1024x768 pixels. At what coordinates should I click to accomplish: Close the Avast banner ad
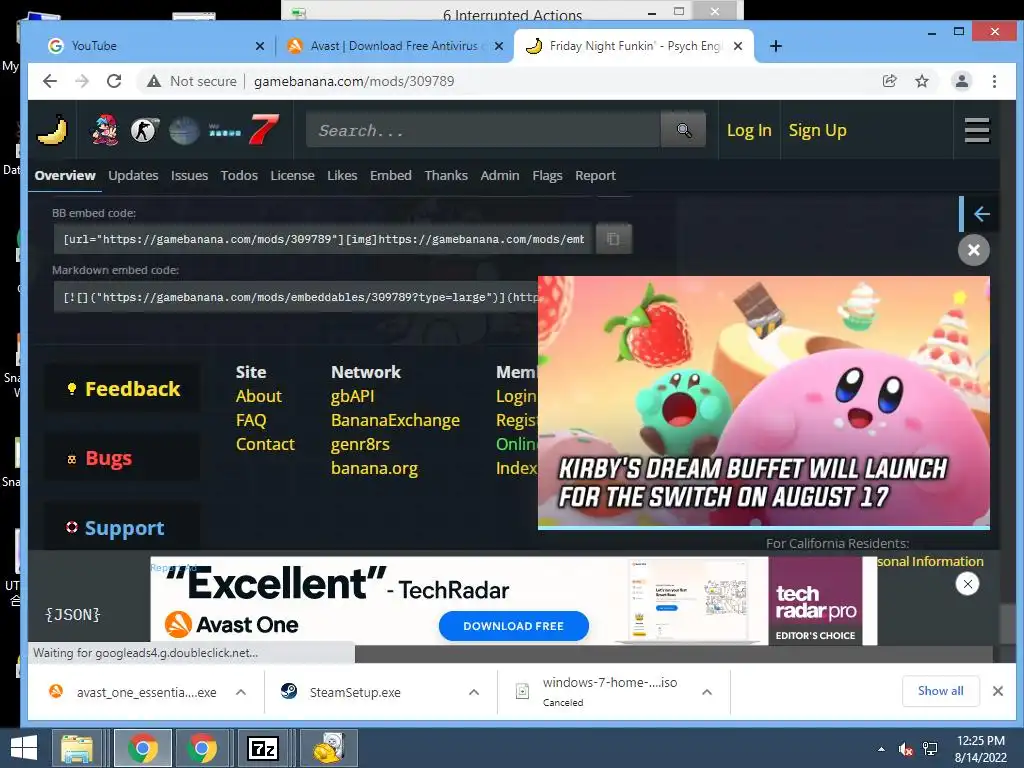pos(967,583)
